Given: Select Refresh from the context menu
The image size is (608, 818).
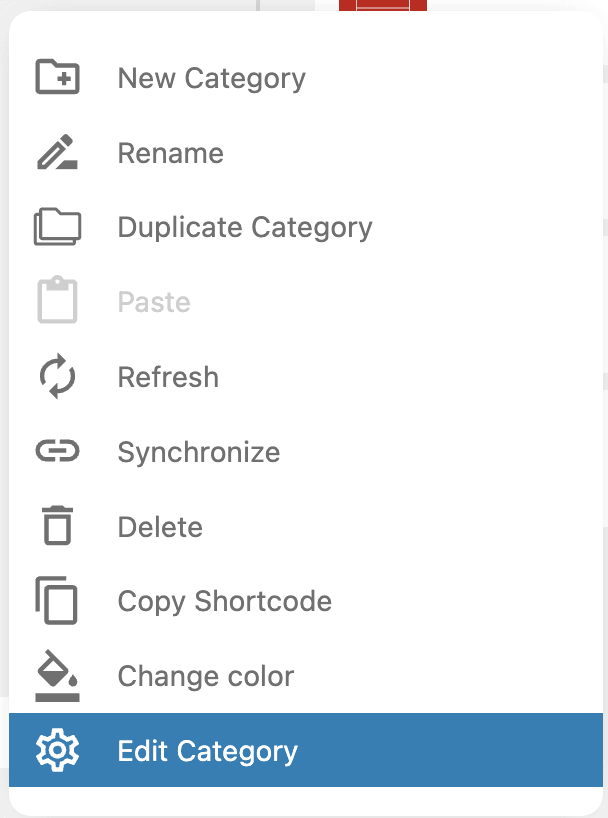Looking at the screenshot, I should [168, 377].
